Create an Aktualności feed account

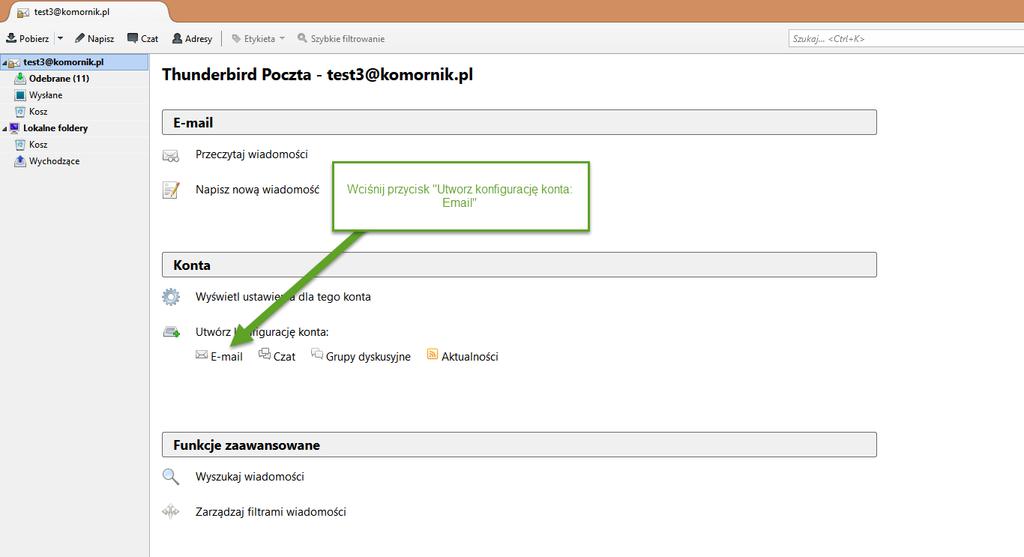tap(470, 357)
